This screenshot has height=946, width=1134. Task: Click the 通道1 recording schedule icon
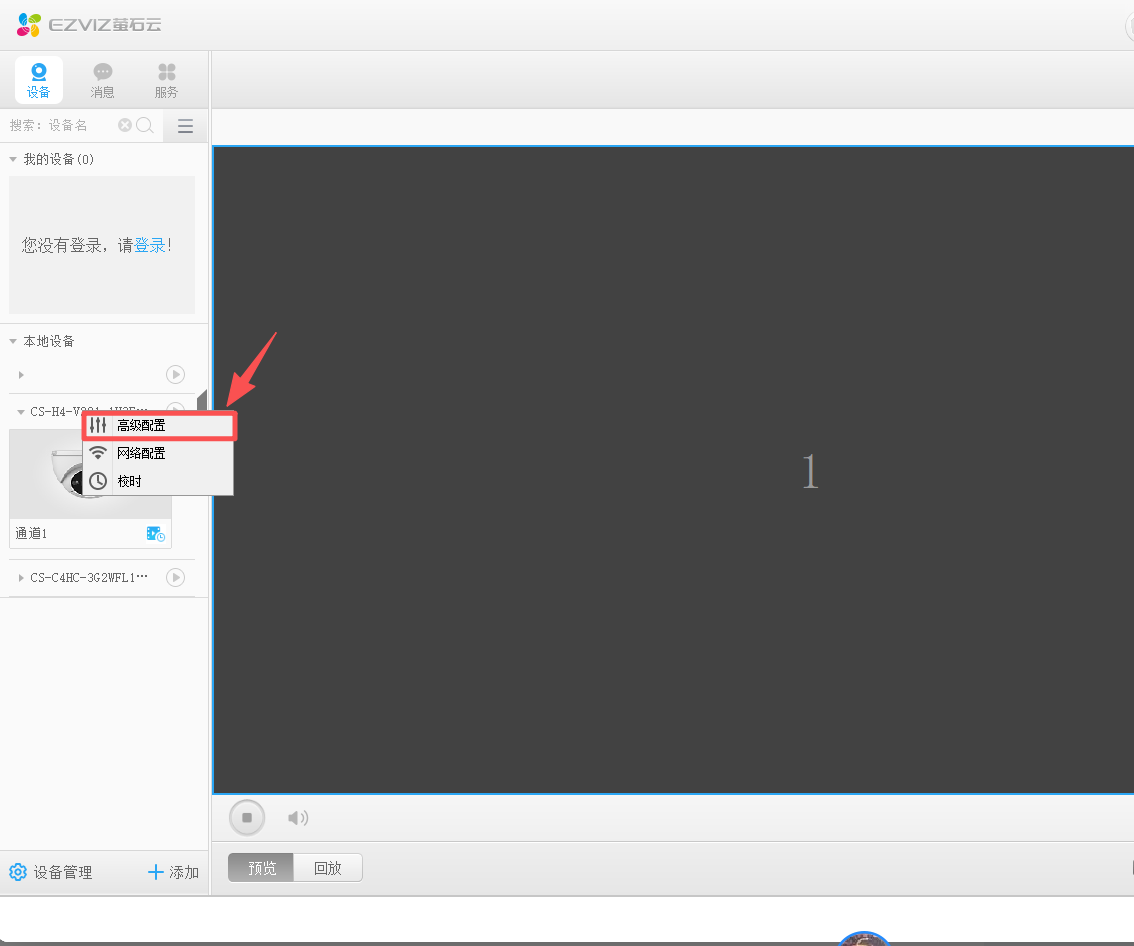(x=155, y=534)
